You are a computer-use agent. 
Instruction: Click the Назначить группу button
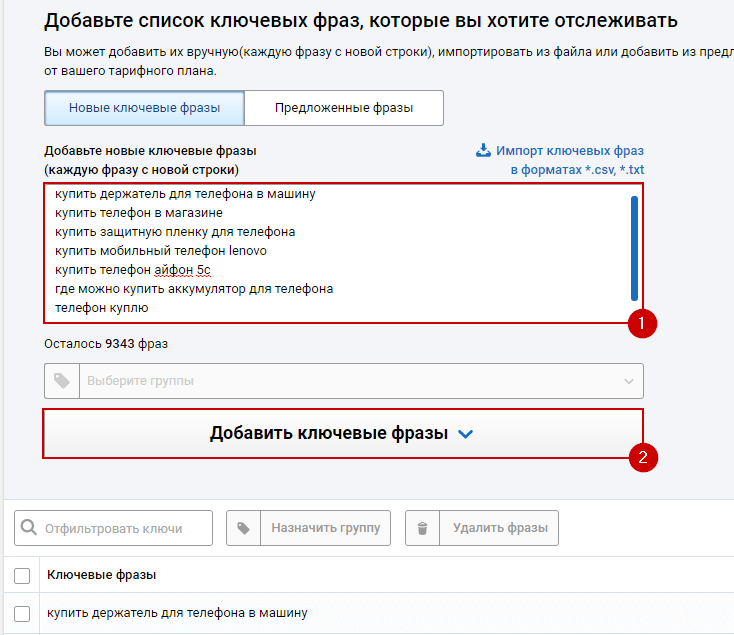(x=308, y=528)
